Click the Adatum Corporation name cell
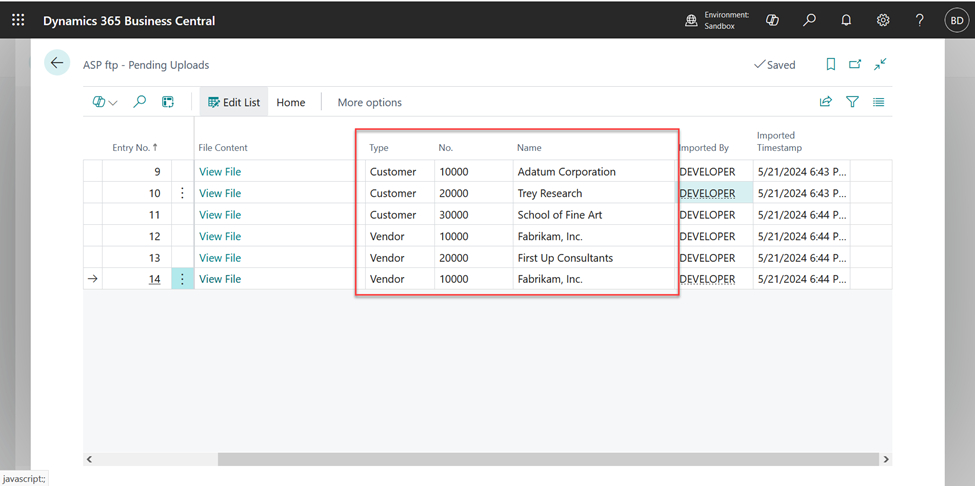This screenshot has height=486, width=975. (594, 172)
